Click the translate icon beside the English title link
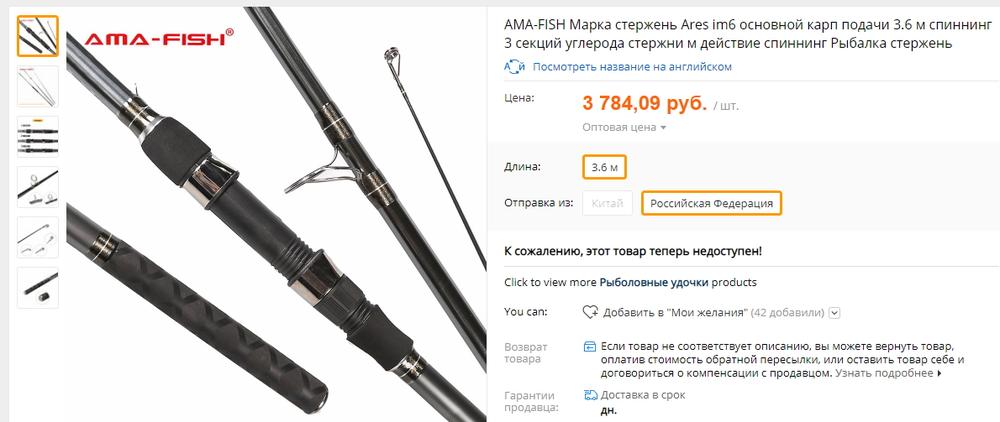This screenshot has width=1000, height=422. pos(514,67)
